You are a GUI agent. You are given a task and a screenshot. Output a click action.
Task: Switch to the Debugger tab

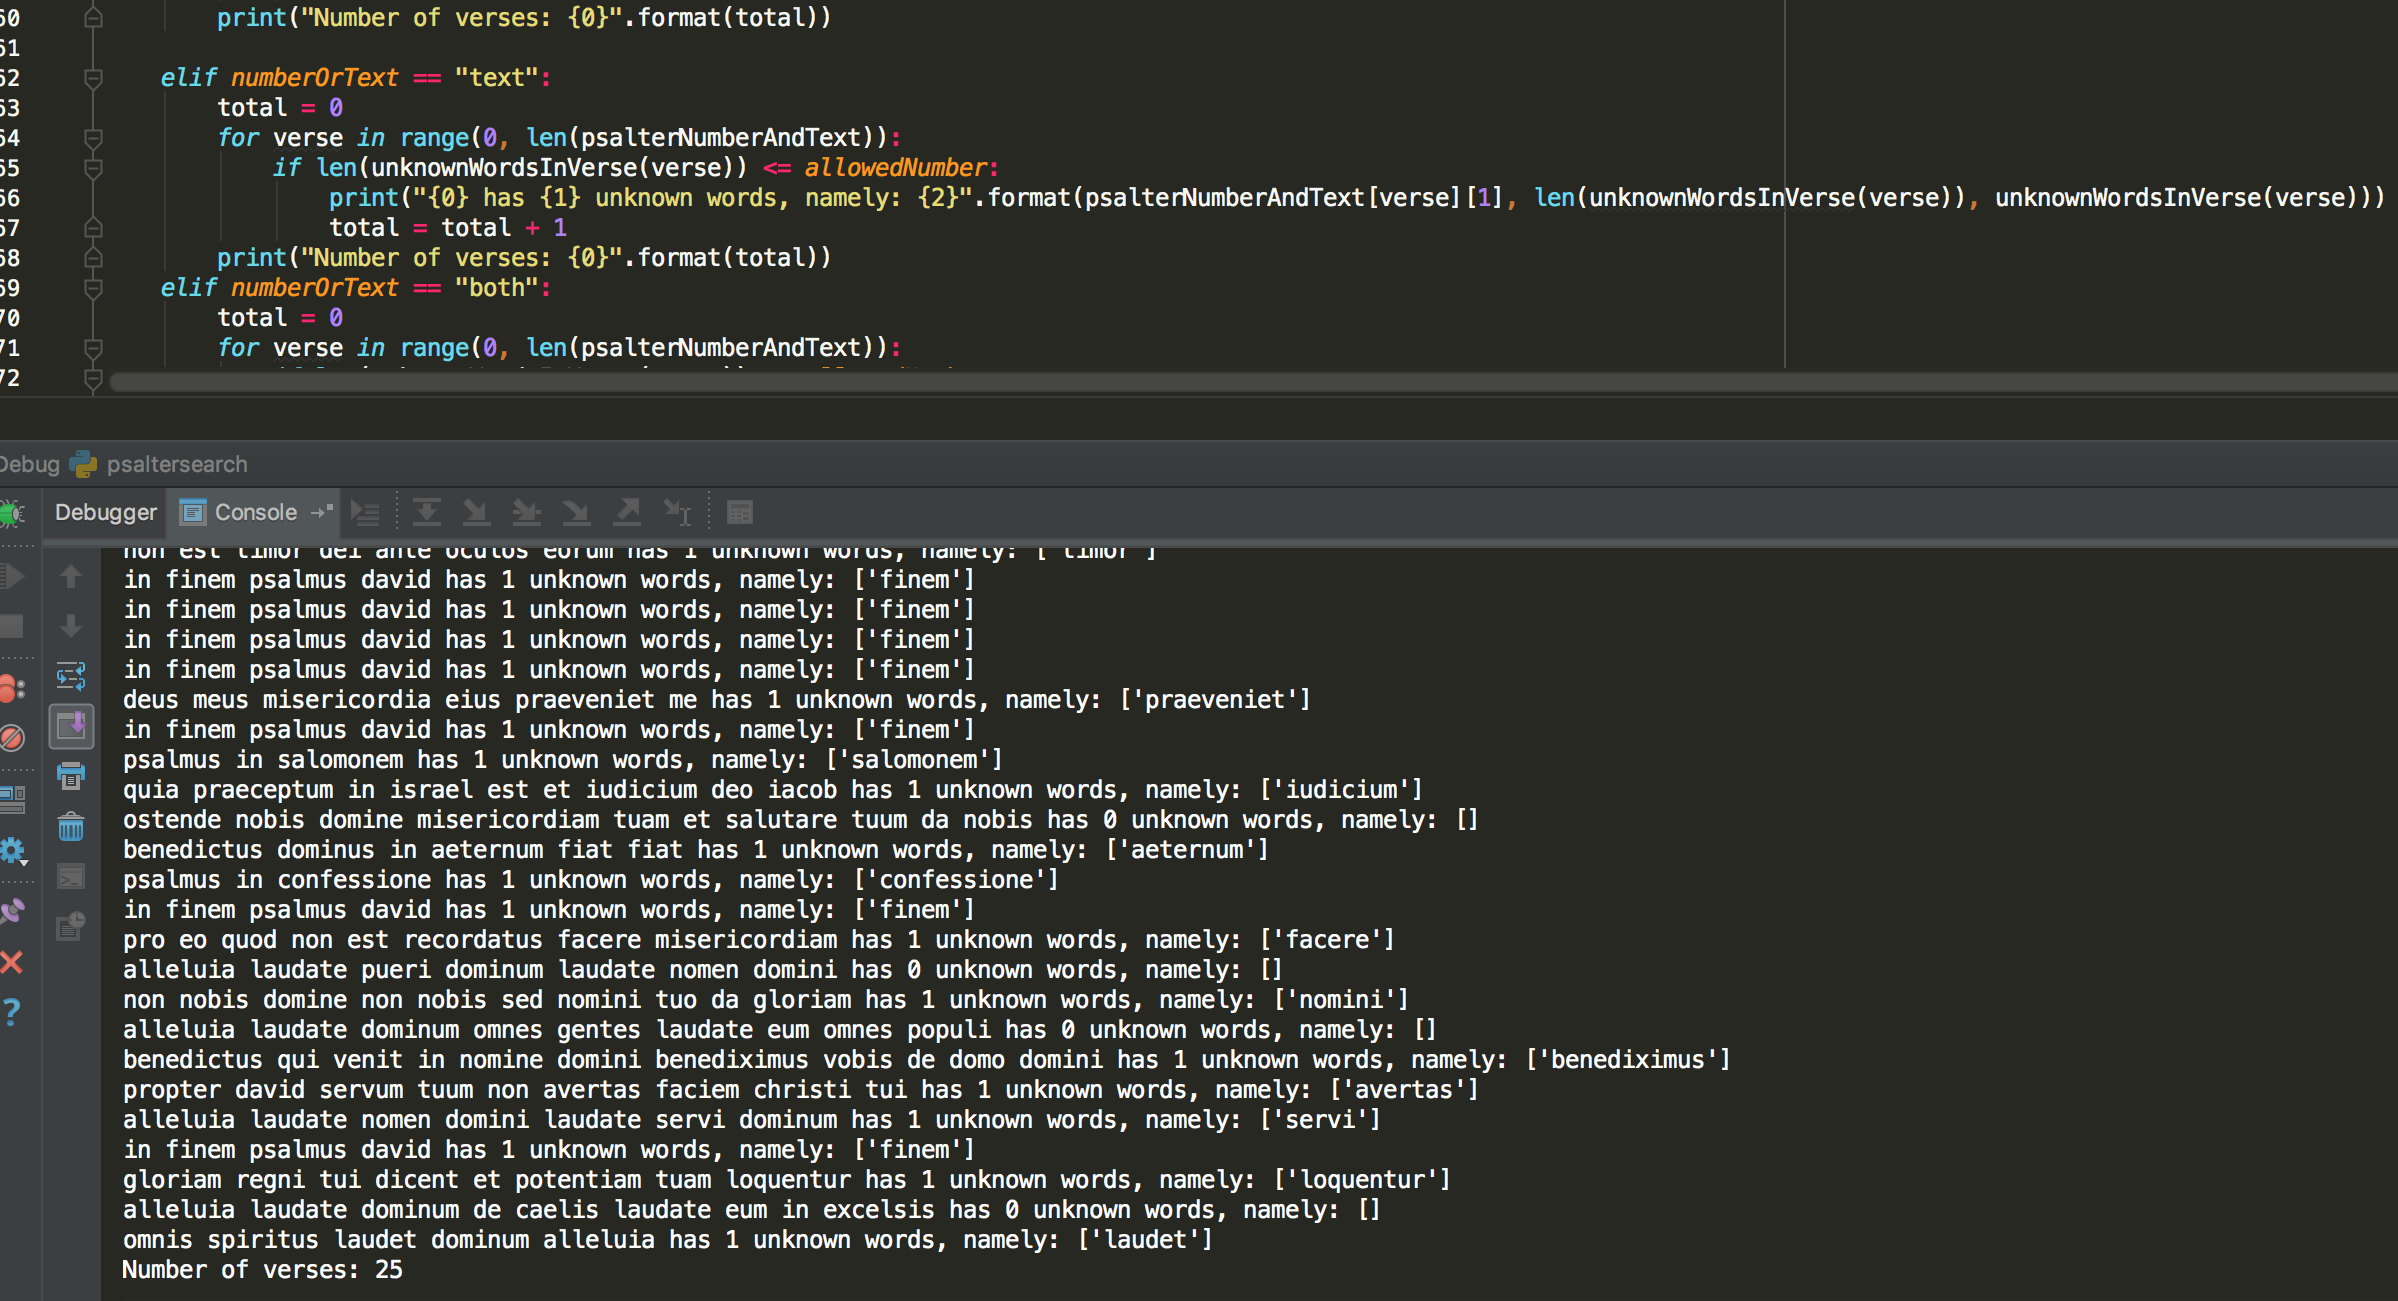(x=105, y=513)
